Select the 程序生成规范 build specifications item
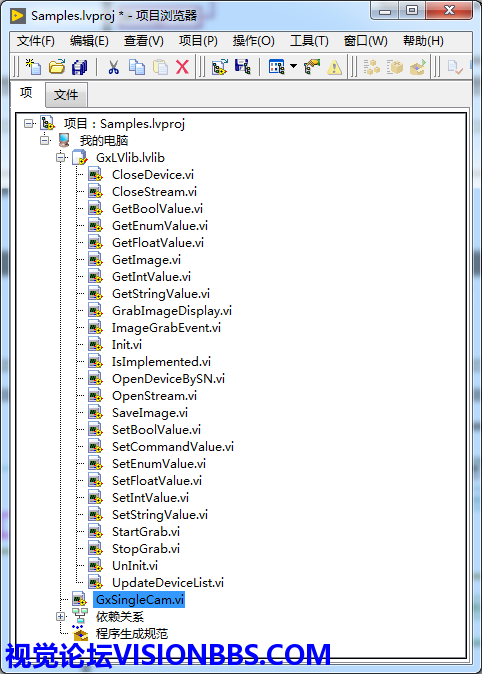The width and height of the screenshot is (482, 674). (132, 634)
